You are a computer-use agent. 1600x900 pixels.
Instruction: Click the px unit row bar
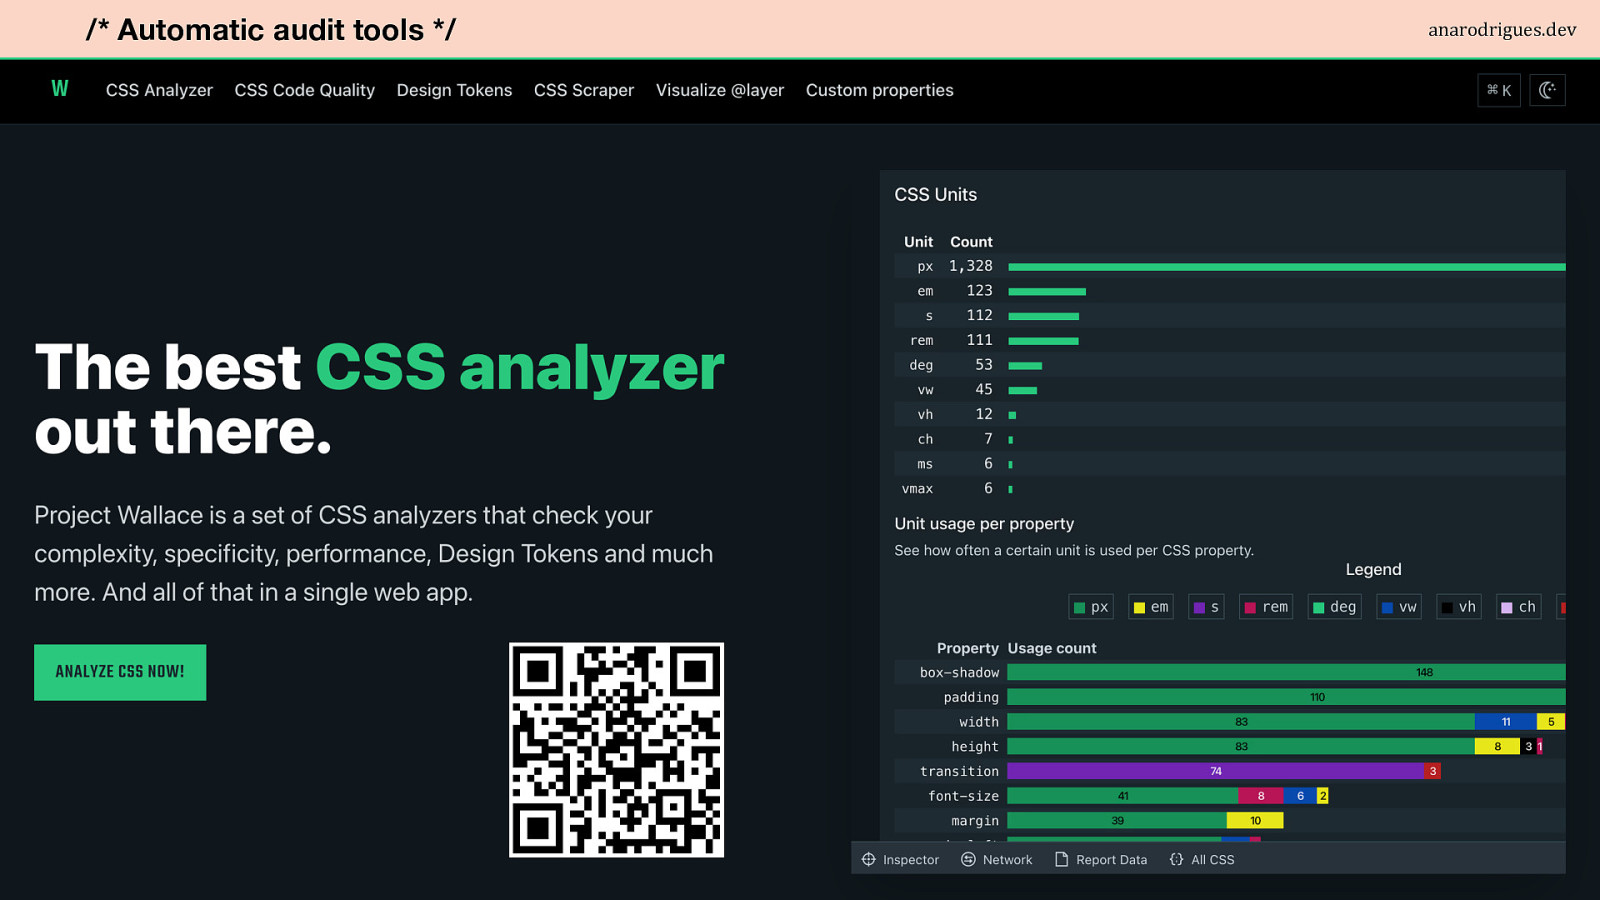click(x=1287, y=267)
